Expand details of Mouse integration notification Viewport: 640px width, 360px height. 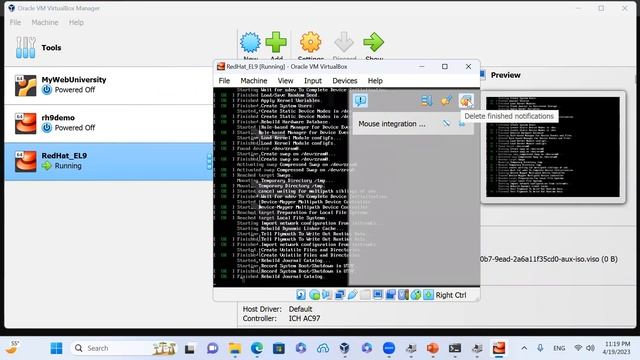(x=446, y=123)
